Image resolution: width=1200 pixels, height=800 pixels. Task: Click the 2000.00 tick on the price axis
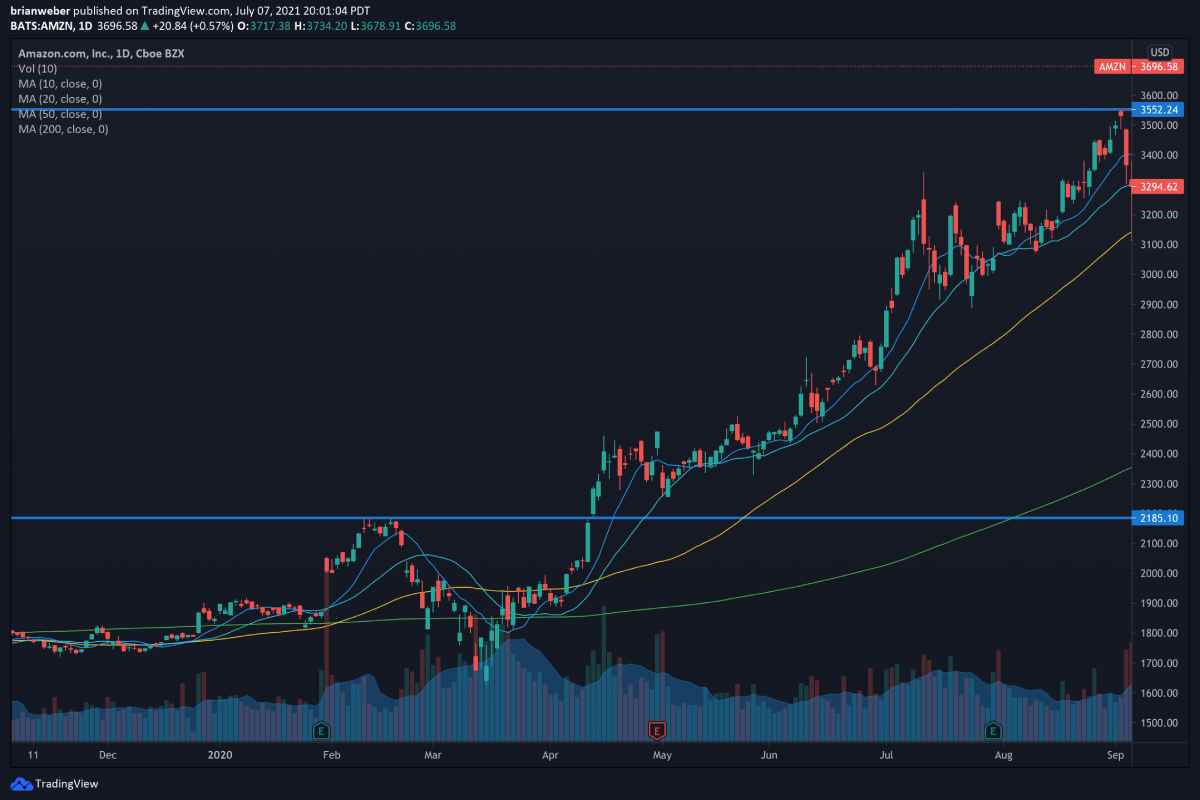(1160, 573)
